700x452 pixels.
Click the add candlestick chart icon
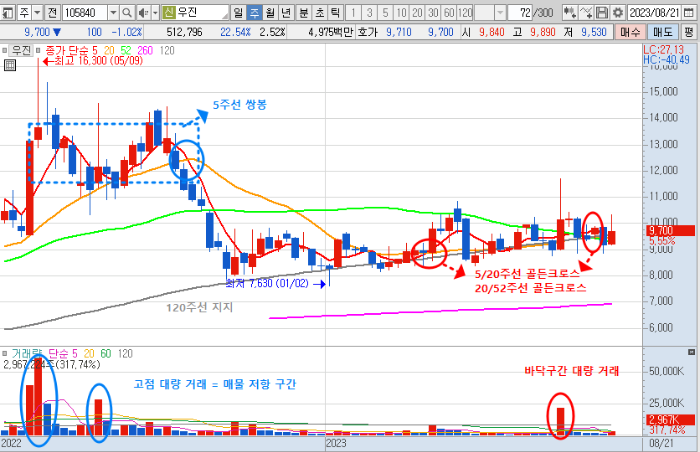(569, 13)
